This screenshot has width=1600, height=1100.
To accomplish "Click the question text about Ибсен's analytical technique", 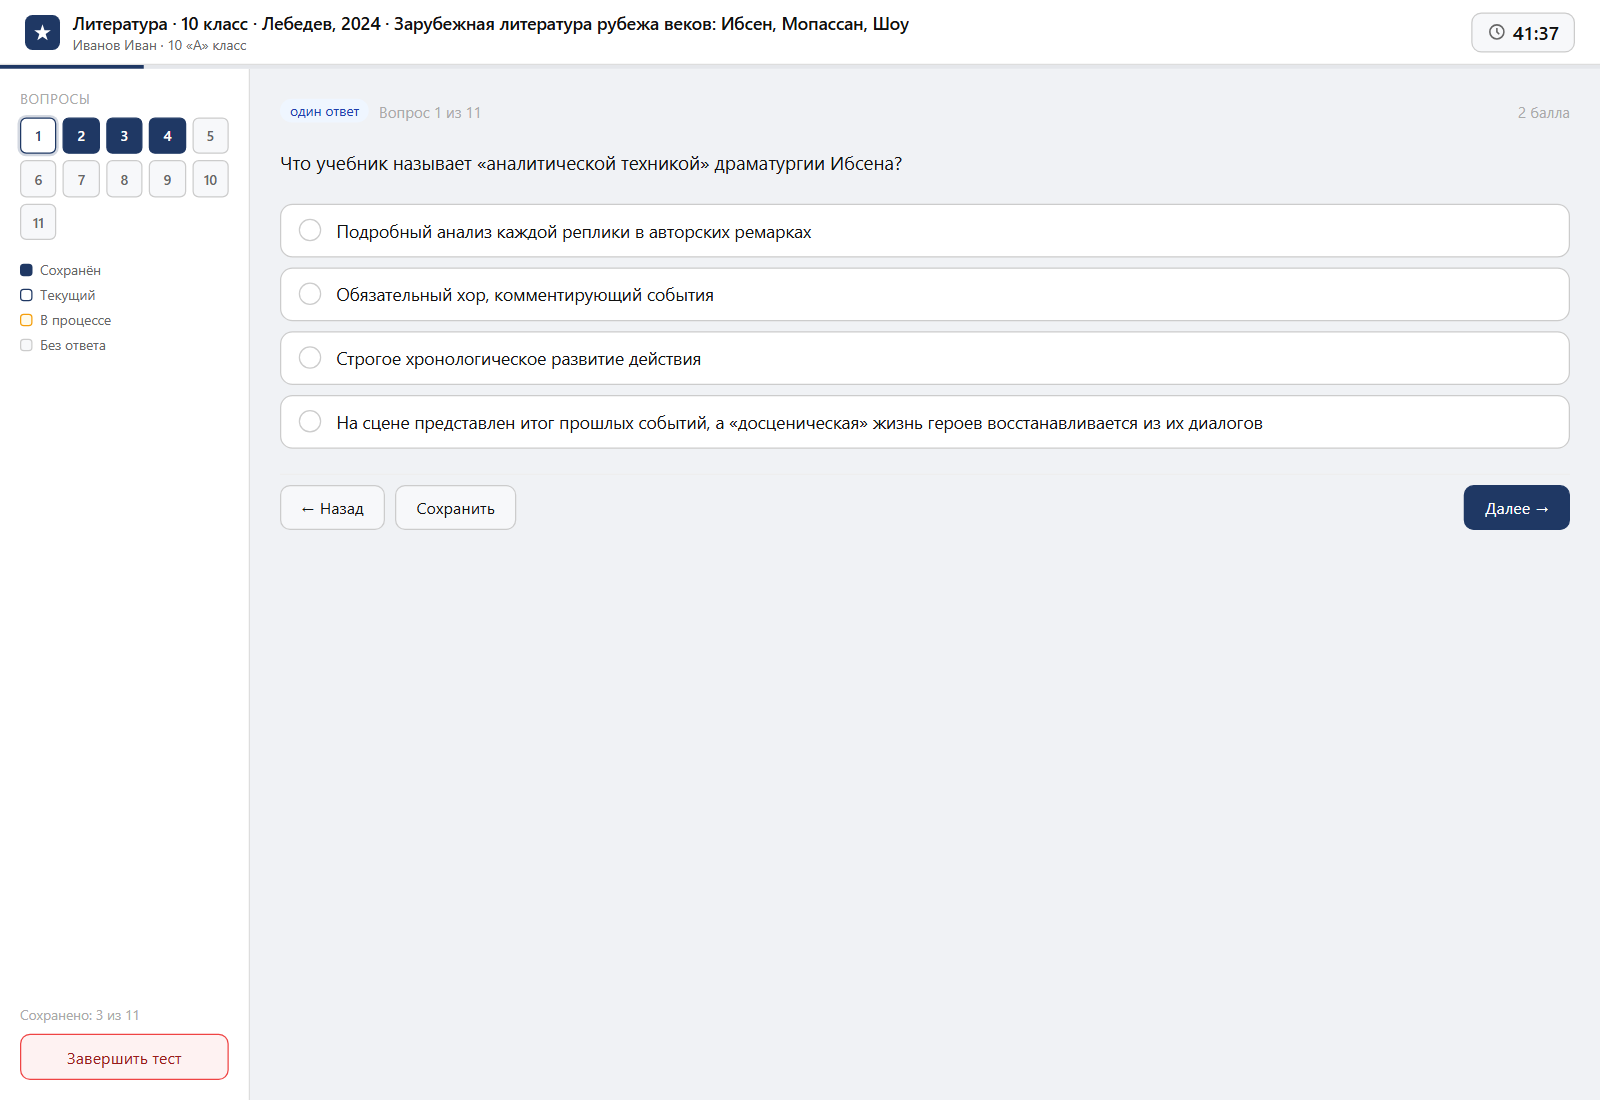I will (x=591, y=164).
